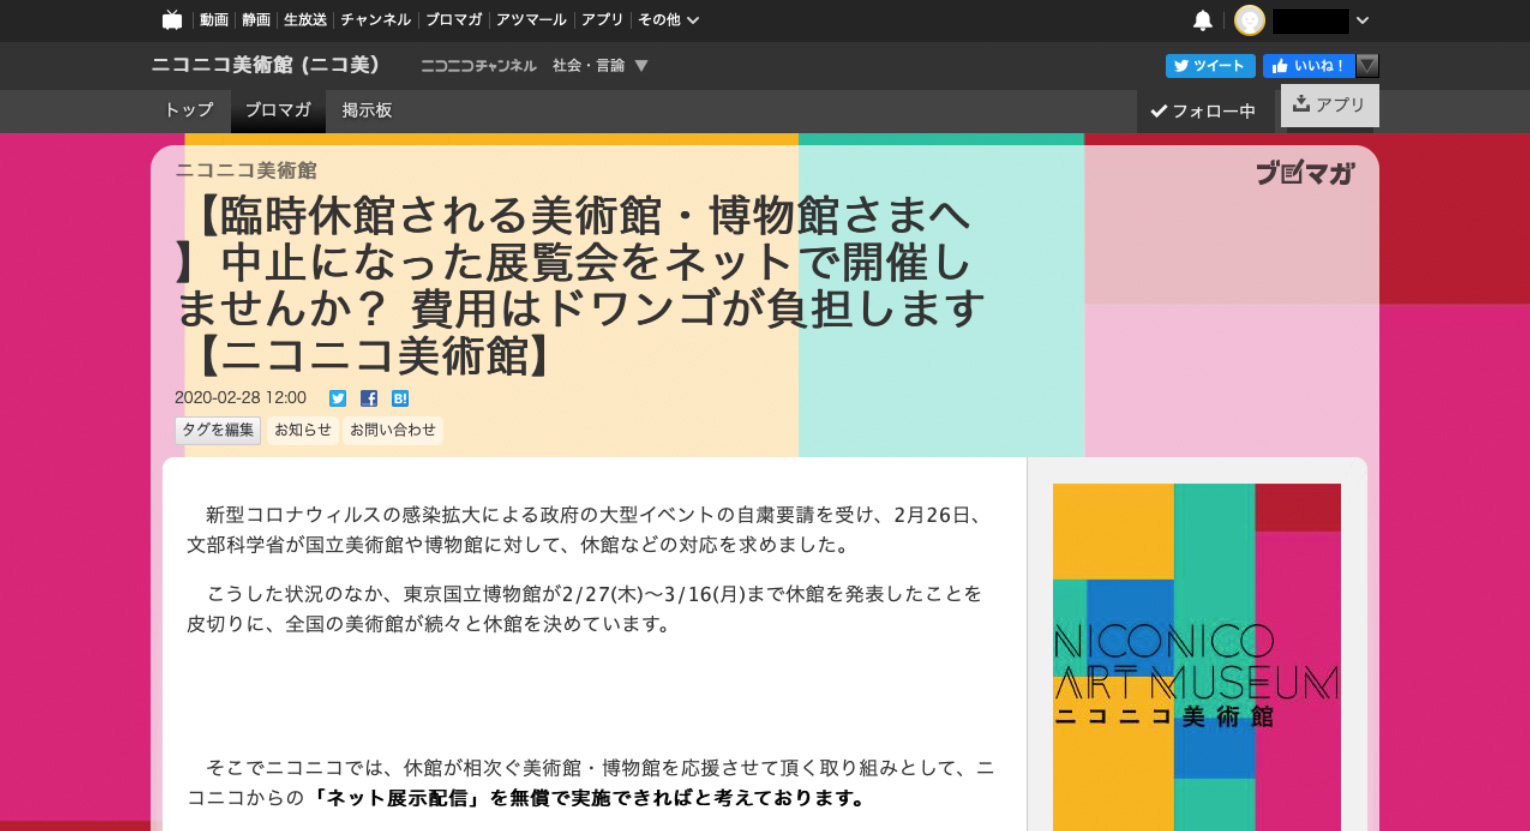The width and height of the screenshot is (1530, 831).
Task: Open dropdown arrow beside いいね button
Action: click(x=1367, y=66)
